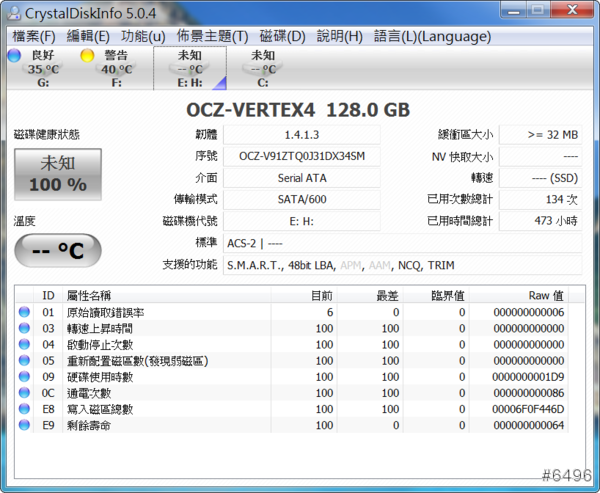Click the CrystalDiskInfo app icon in title bar
600x493 pixels.
click(x=15, y=12)
